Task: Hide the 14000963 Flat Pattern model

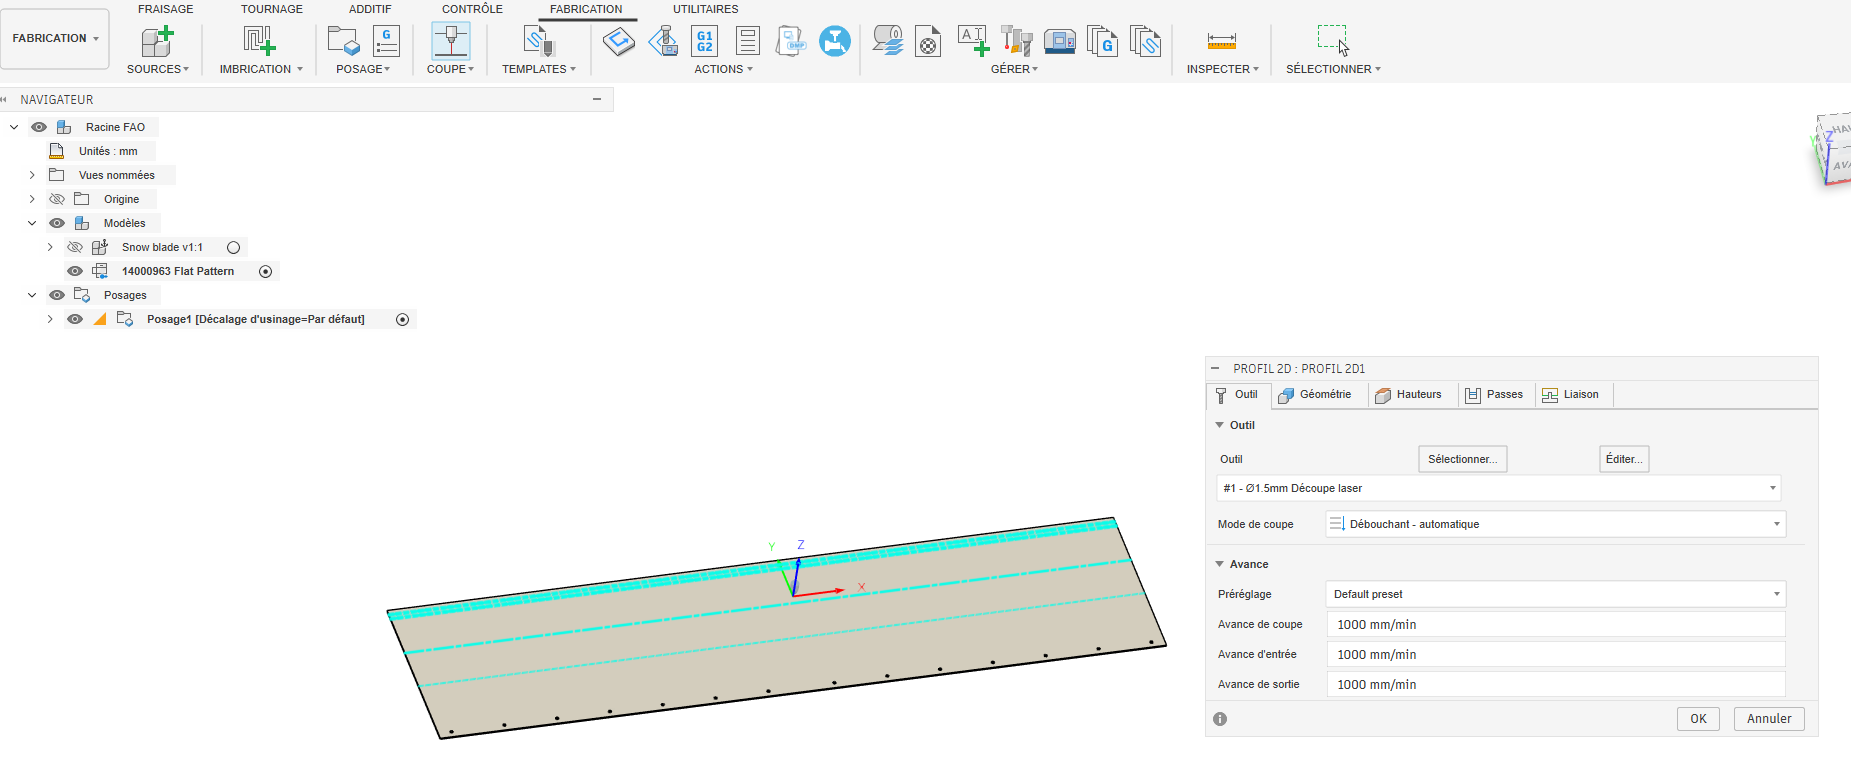Action: pos(75,271)
